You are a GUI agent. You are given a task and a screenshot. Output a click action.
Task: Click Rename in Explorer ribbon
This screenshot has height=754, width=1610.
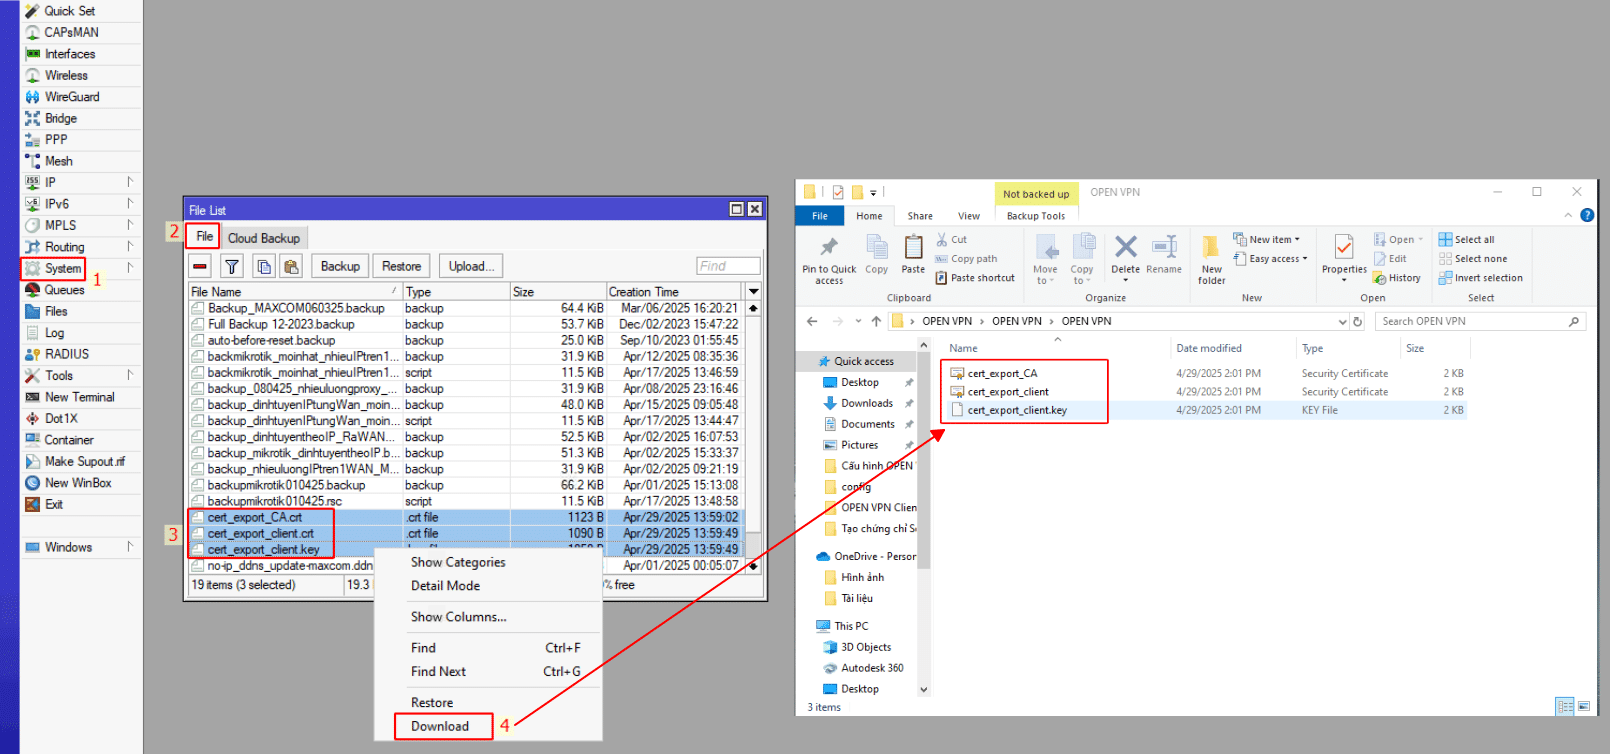pos(1164,255)
